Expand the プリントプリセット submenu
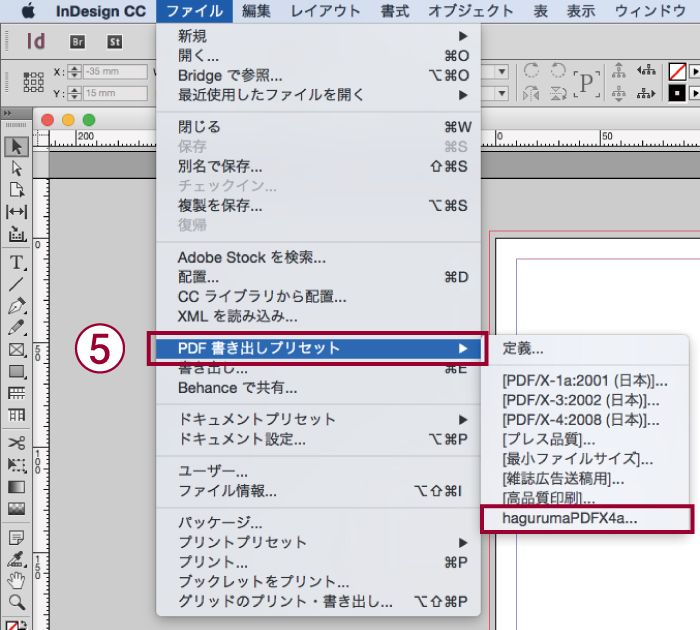The width and height of the screenshot is (700, 630). tap(318, 542)
